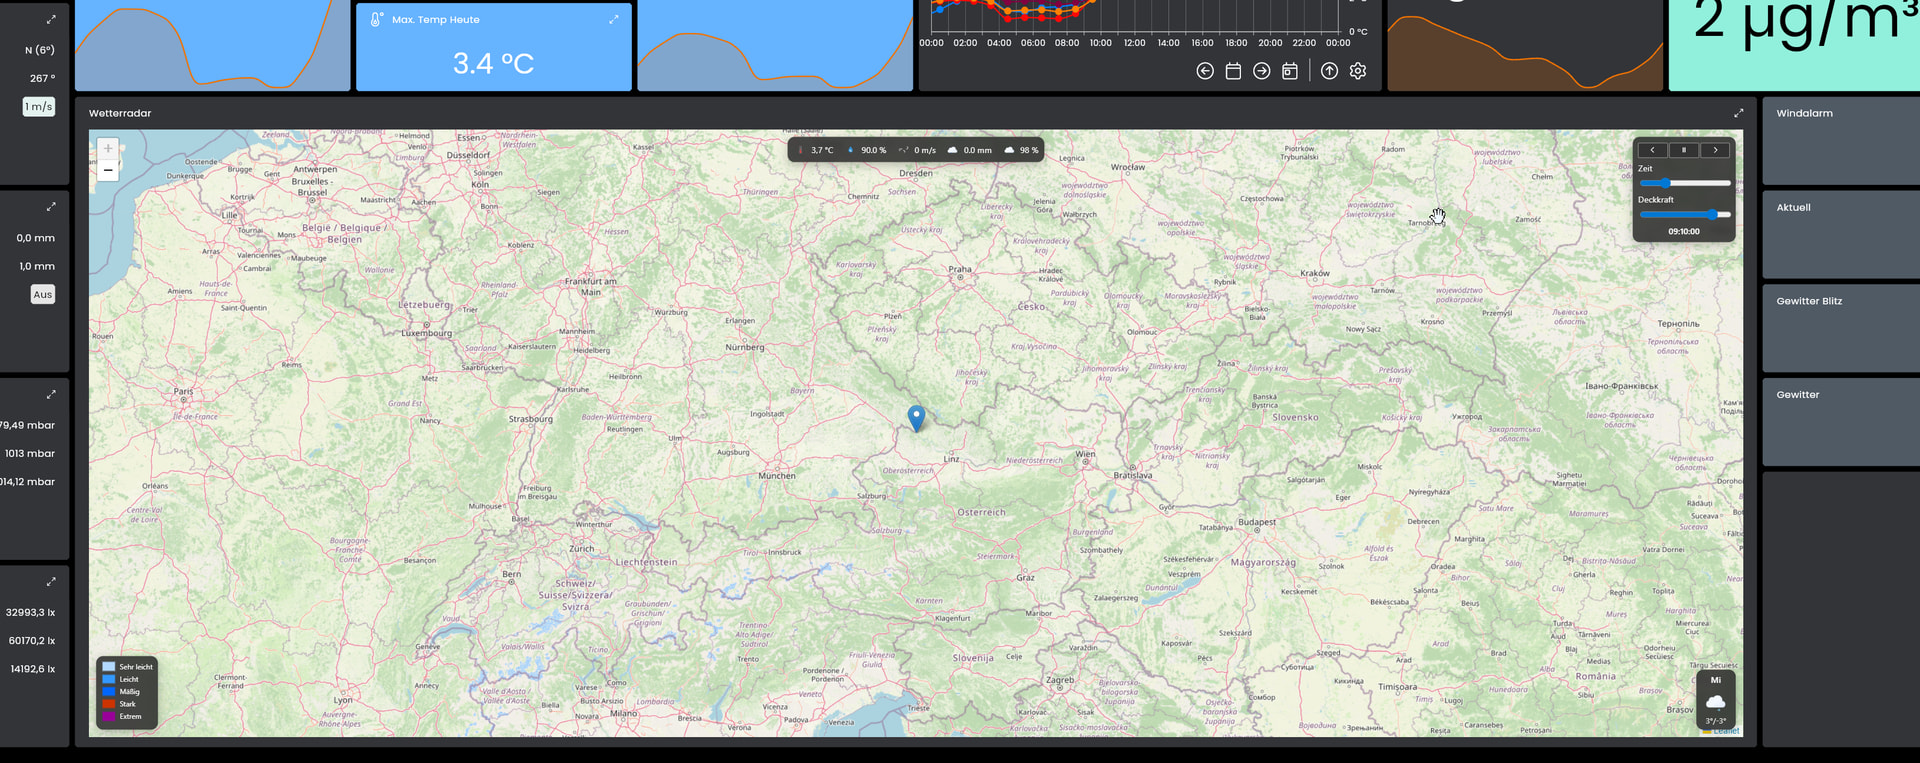Open the empty calendar date picker icon

click(x=1233, y=71)
